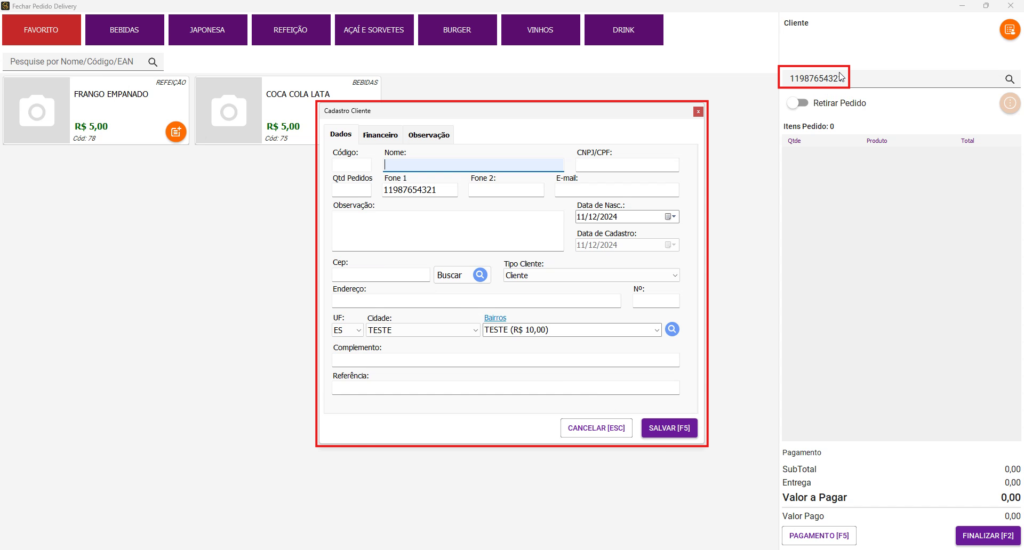Open the UF state dropdown
Screen dimensions: 1024x550
click(358, 330)
